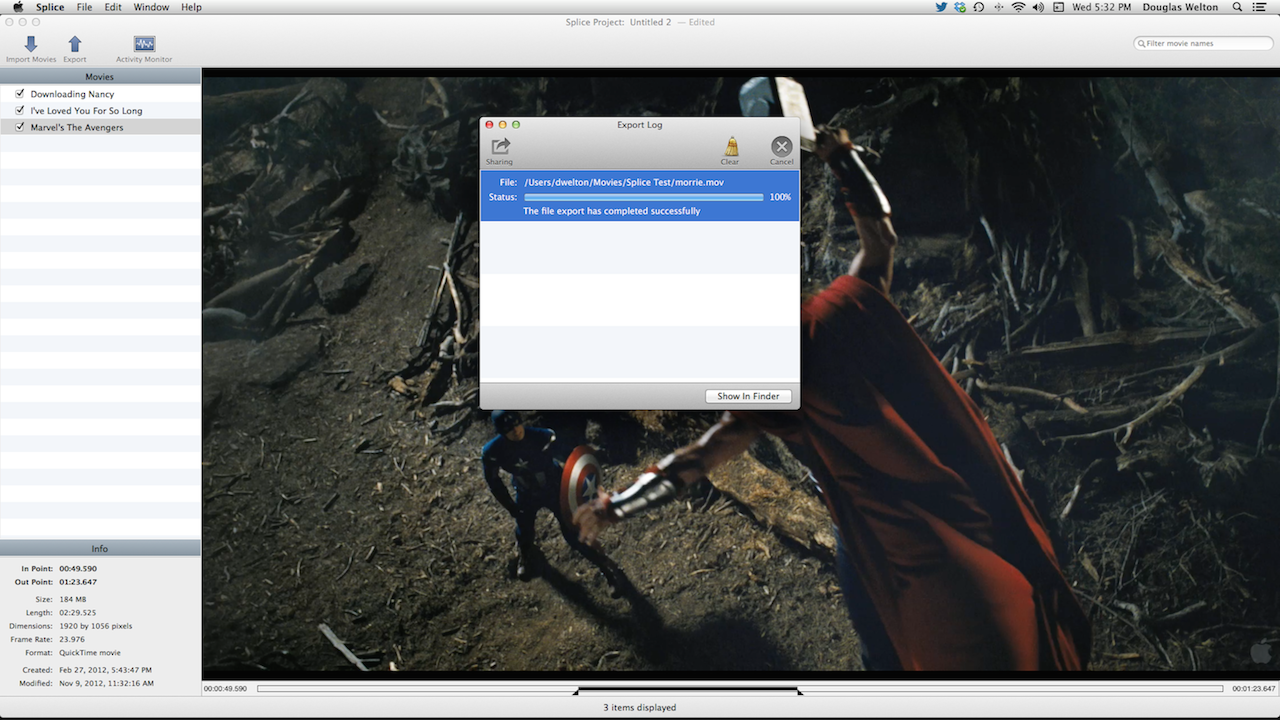Select Downloading Nancy in Movies list
The image size is (1280, 720).
pos(100,94)
